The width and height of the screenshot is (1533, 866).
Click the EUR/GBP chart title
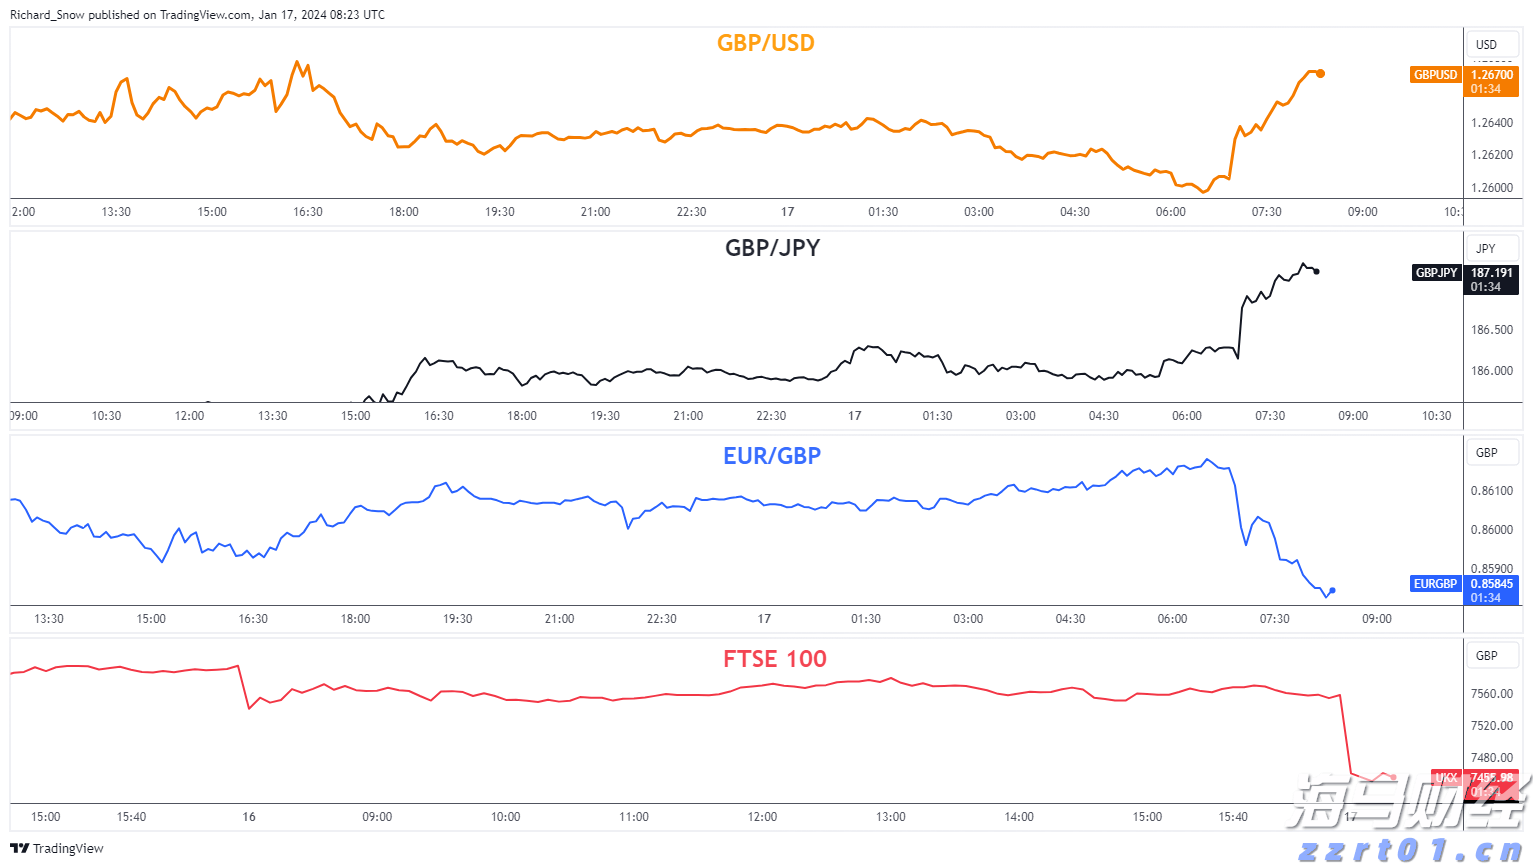tap(772, 456)
